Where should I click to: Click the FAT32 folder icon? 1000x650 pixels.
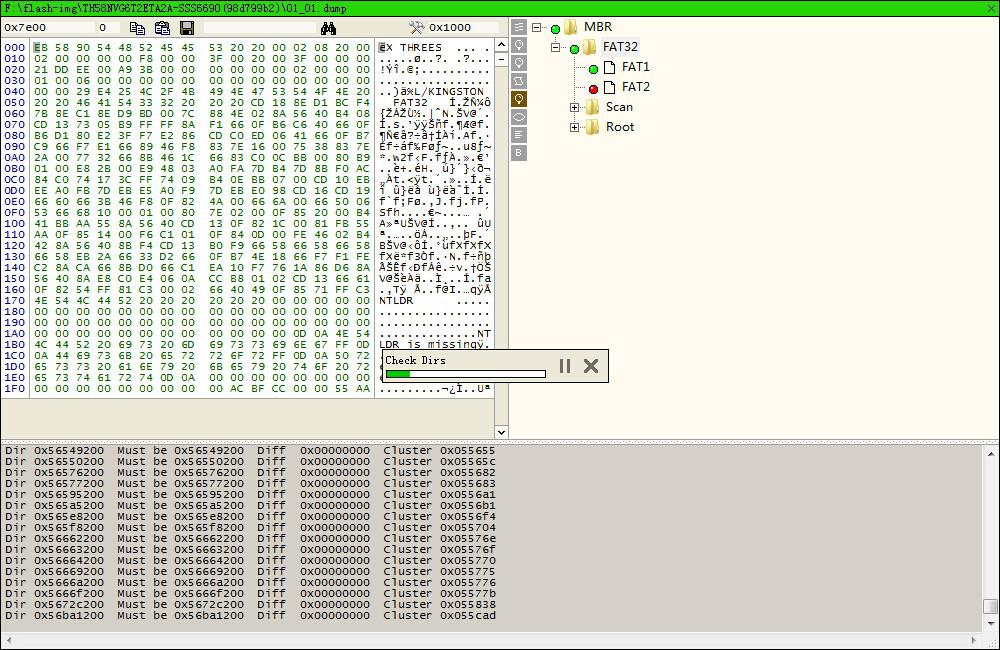[590, 47]
